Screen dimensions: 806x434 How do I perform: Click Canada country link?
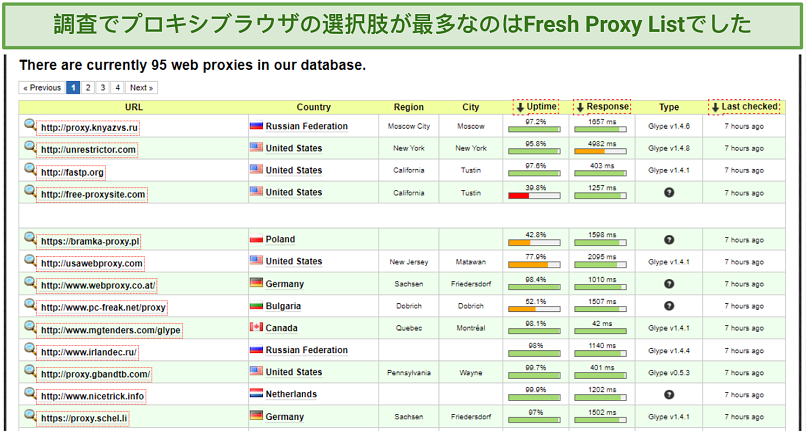click(281, 328)
